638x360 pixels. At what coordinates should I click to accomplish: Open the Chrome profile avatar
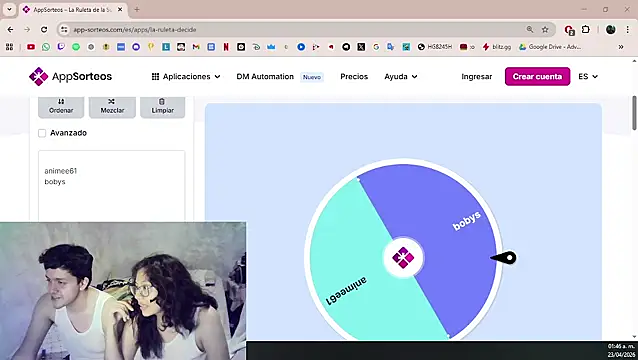(x=610, y=29)
